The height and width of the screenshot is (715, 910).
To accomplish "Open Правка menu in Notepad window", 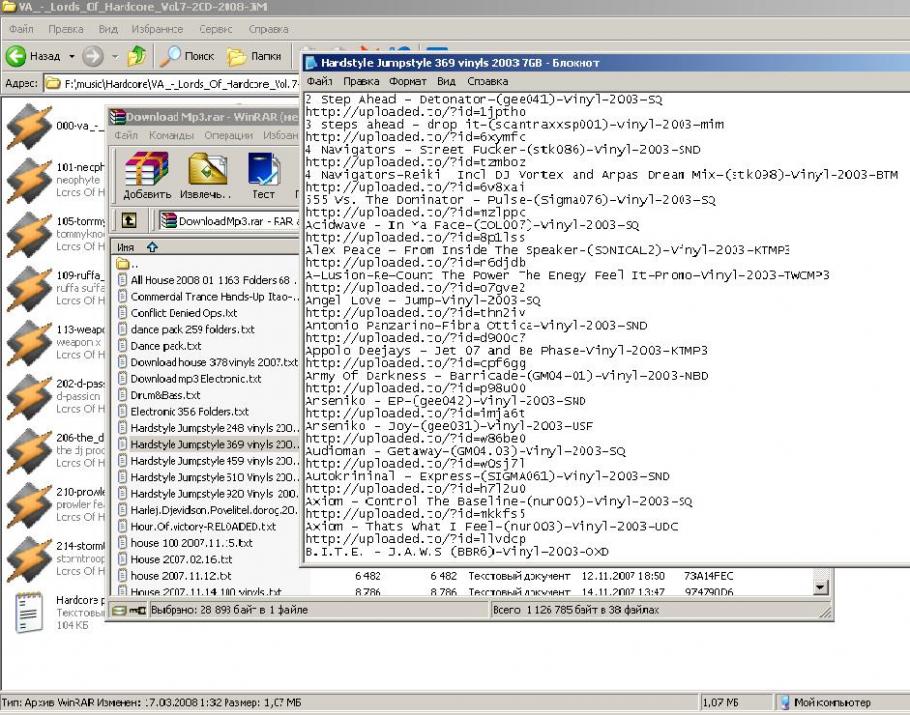I will [x=361, y=81].
